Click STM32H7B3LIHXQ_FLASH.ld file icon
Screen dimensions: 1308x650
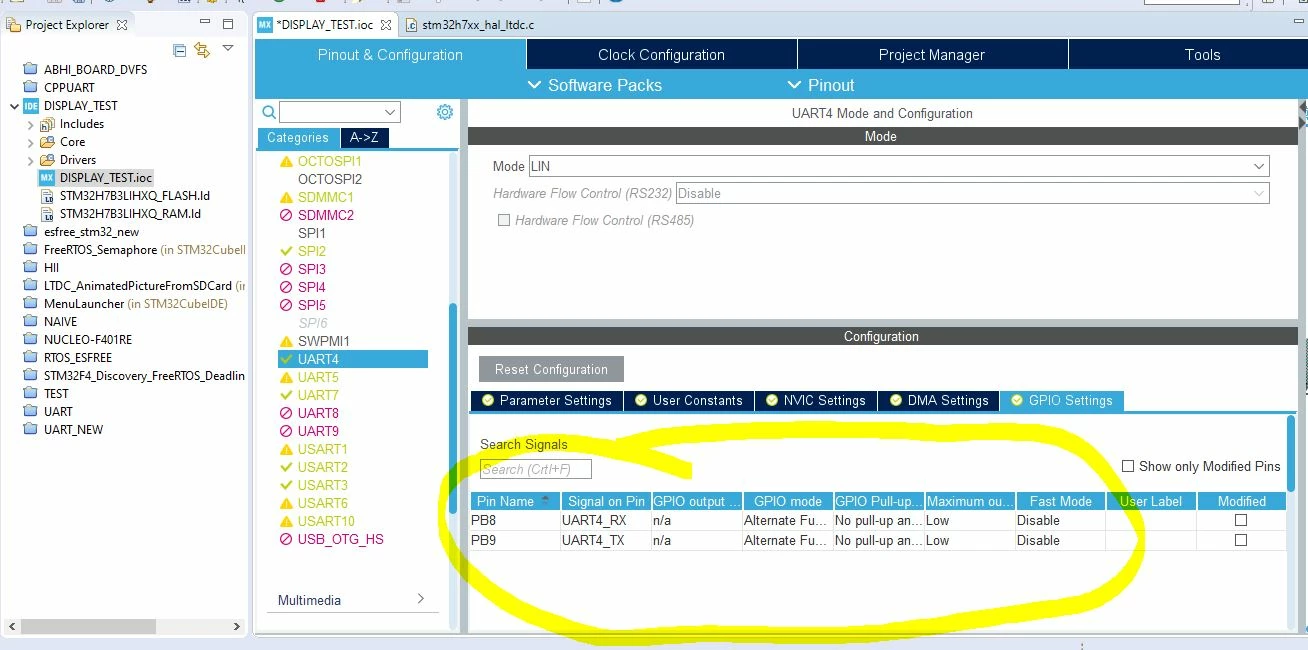(47, 196)
